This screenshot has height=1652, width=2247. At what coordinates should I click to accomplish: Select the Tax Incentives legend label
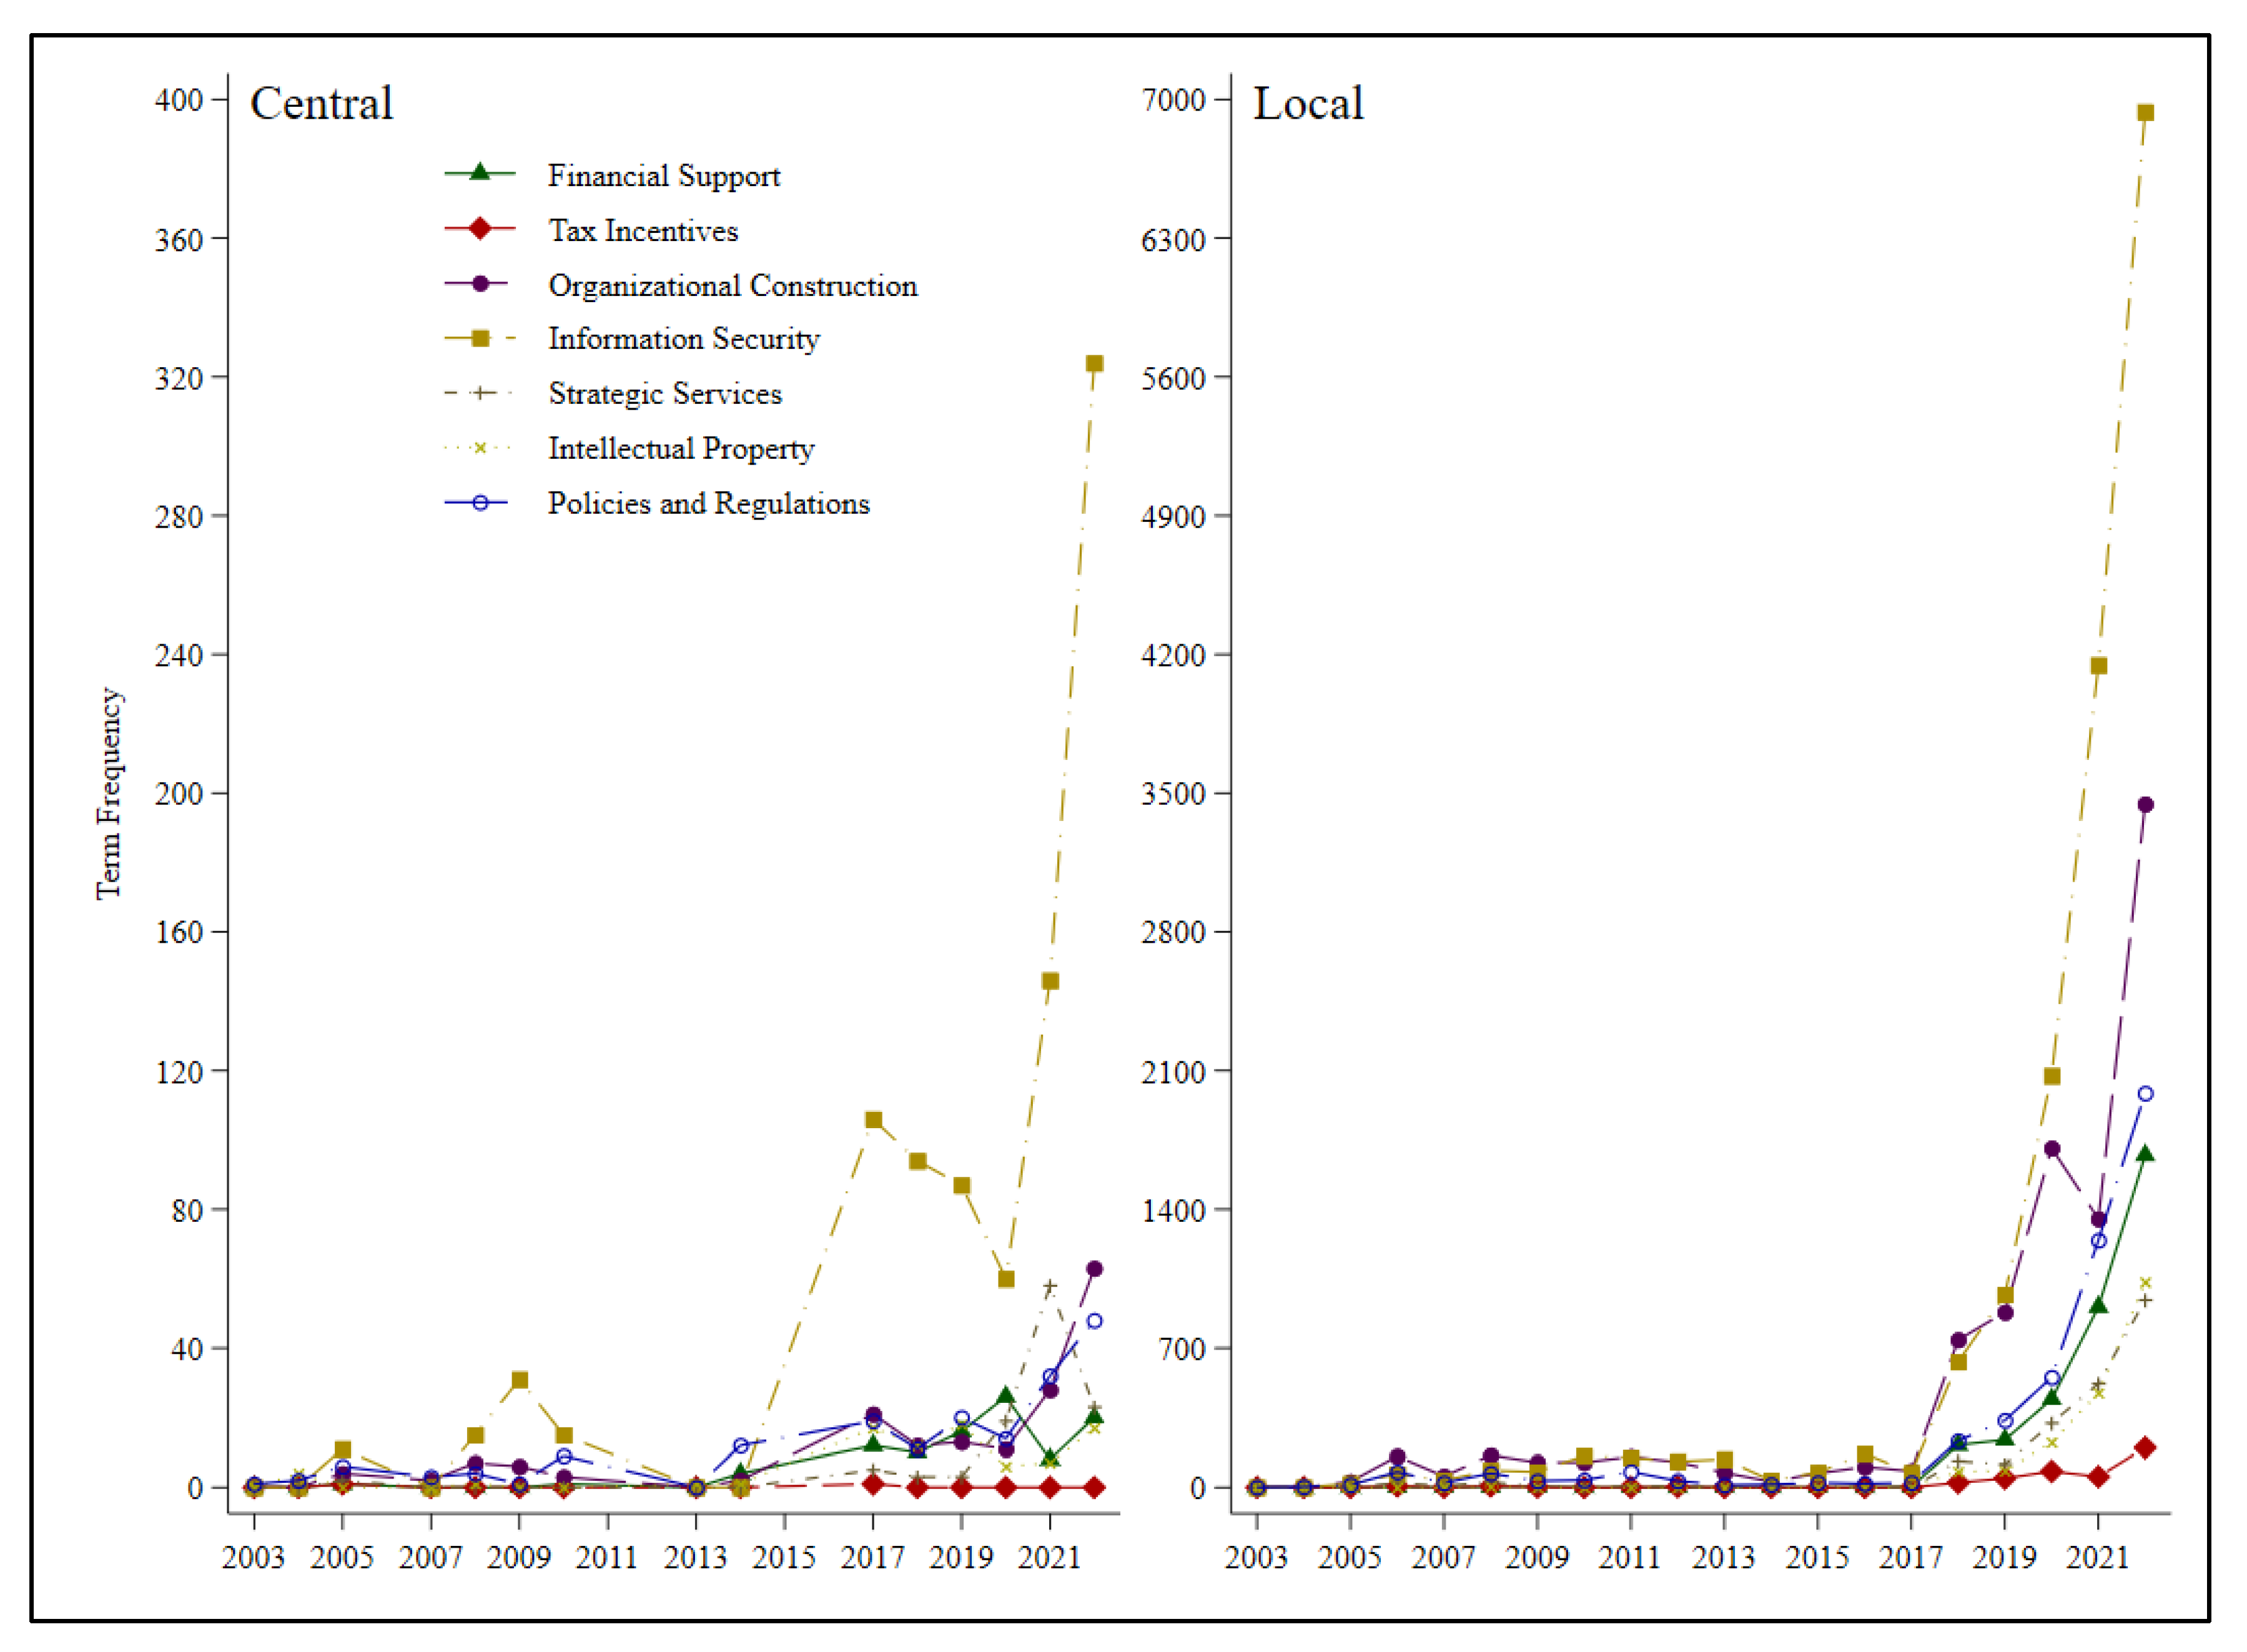[x=643, y=231]
